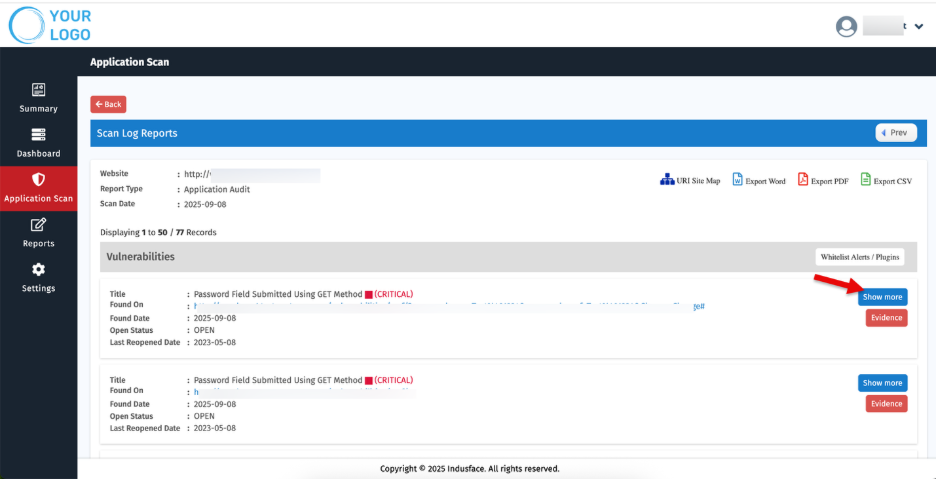This screenshot has width=936, height=480.
Task: Open the Reports pencil icon
Action: tap(38, 225)
